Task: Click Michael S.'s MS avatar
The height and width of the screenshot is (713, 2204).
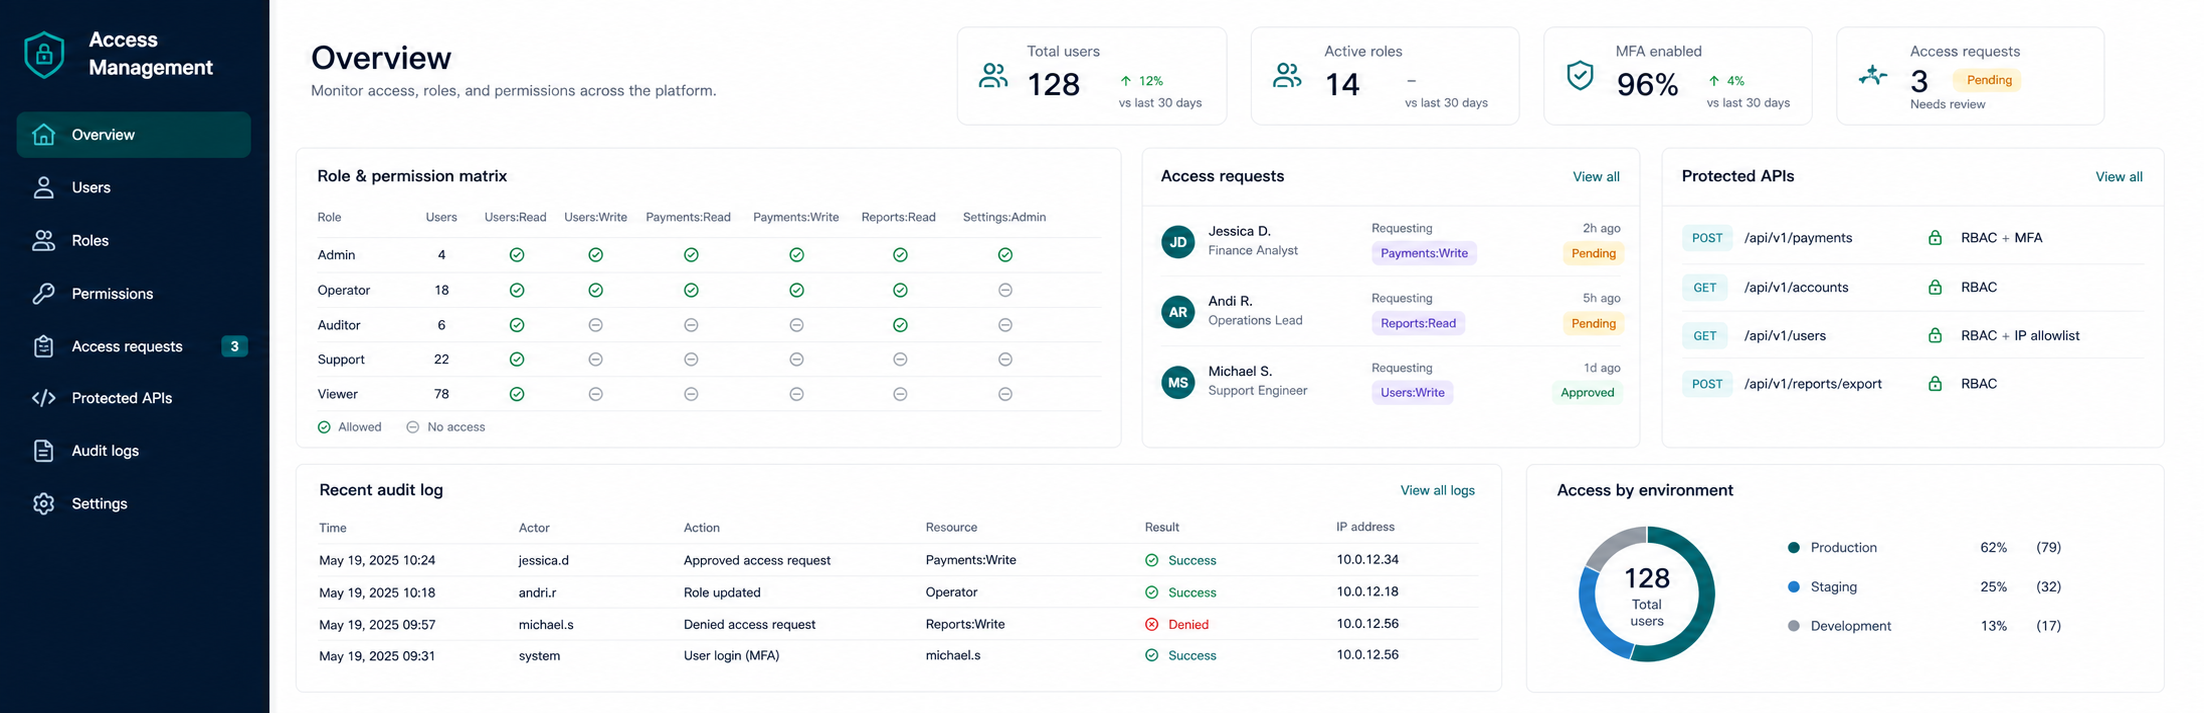Action: pyautogui.click(x=1178, y=382)
